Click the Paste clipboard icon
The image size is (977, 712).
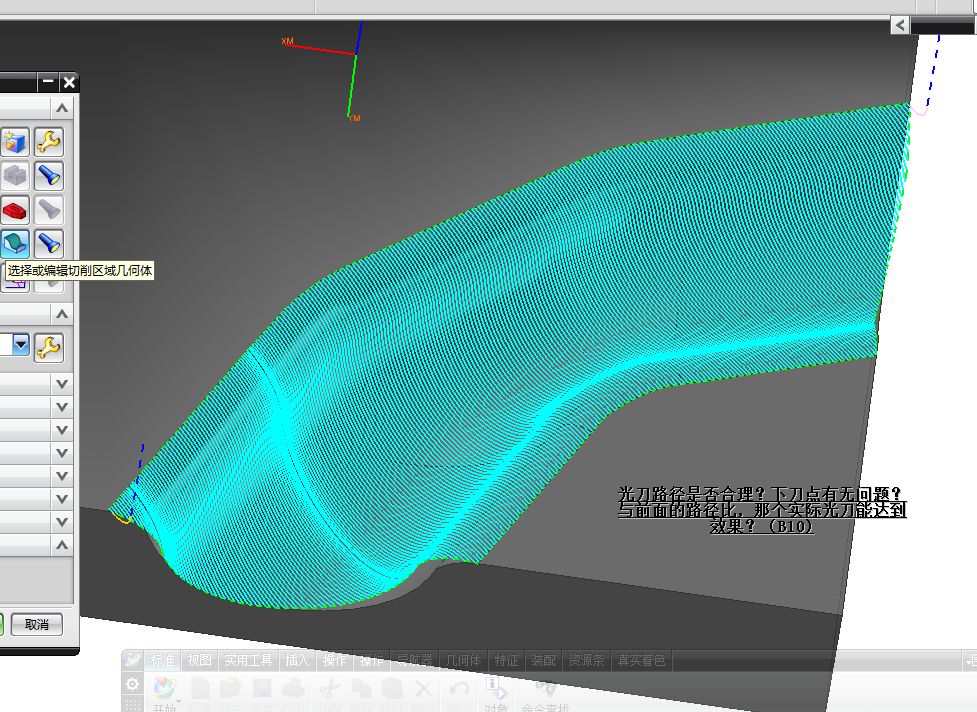[x=392, y=688]
